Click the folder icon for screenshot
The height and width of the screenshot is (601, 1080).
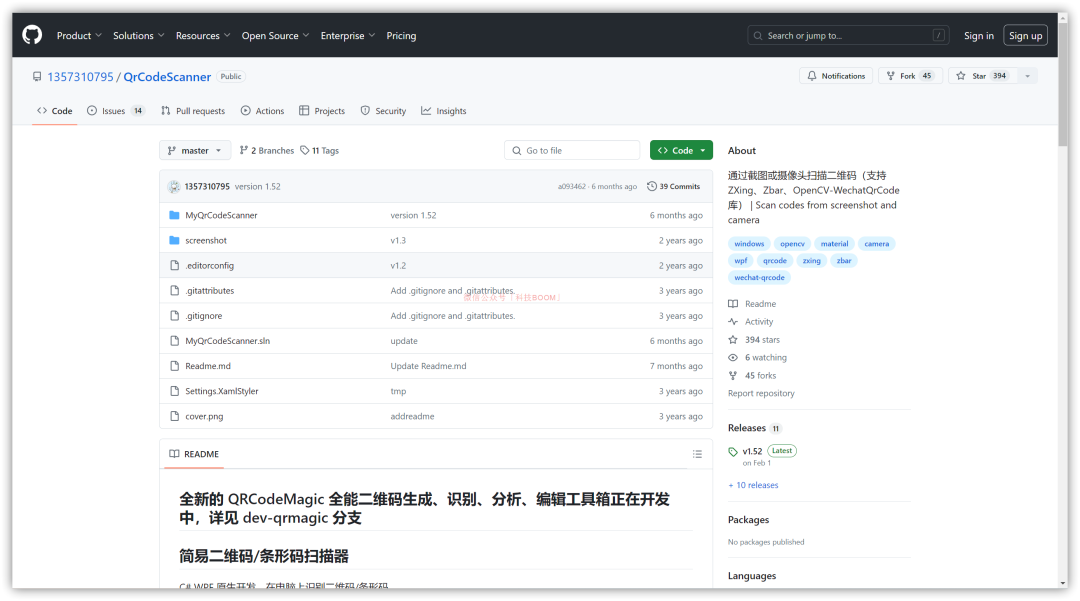point(174,240)
